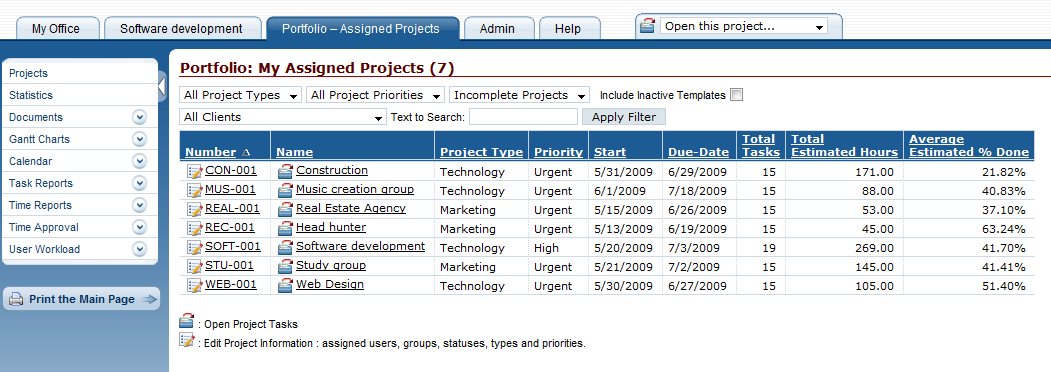Click edit project icon for SOFT-001
1051x372 pixels.
[x=194, y=247]
